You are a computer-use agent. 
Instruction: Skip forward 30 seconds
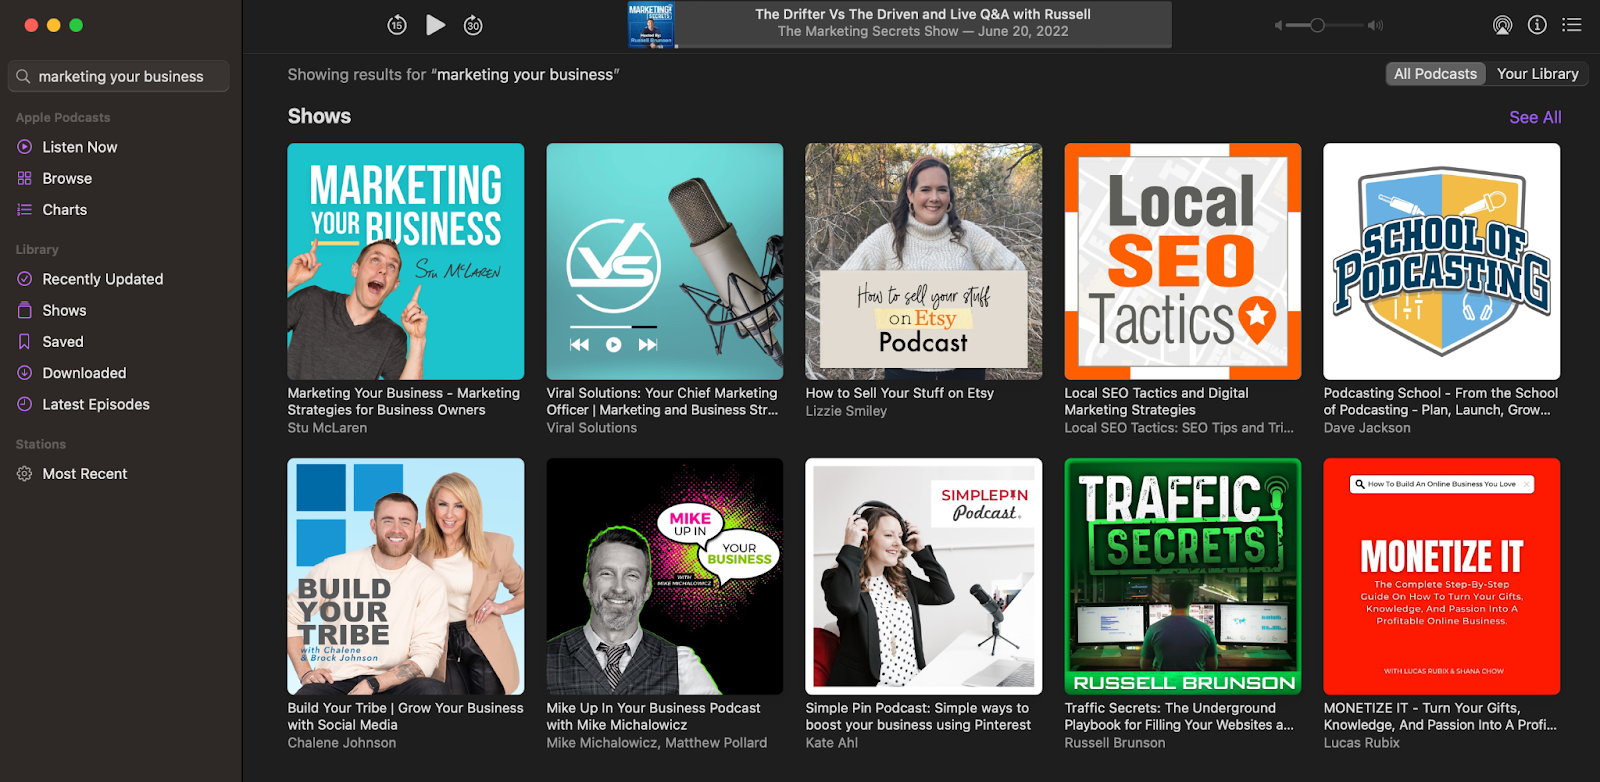tap(473, 25)
